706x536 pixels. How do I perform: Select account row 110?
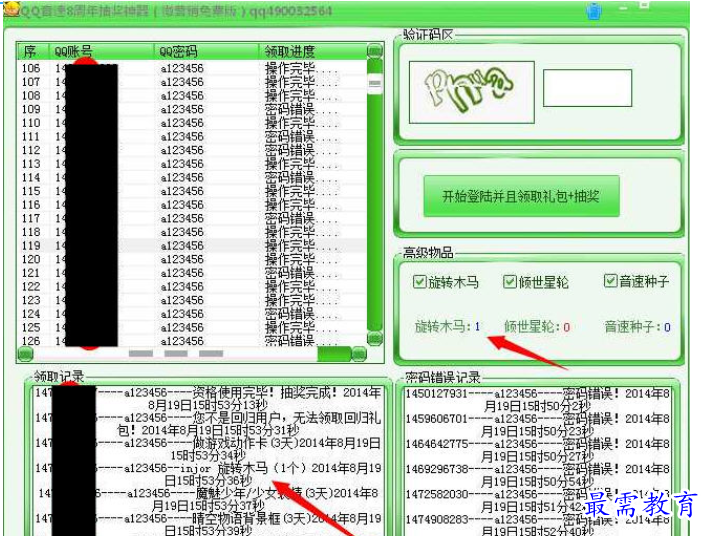click(192, 123)
